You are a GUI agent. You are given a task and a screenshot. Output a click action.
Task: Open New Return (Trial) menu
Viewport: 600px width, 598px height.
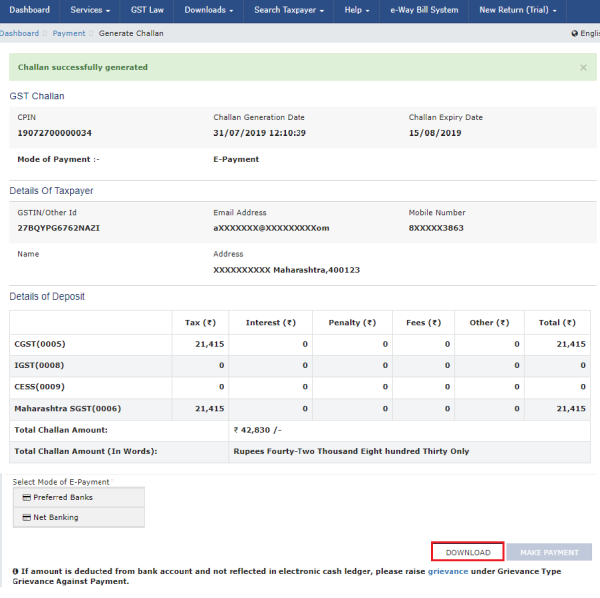point(519,10)
